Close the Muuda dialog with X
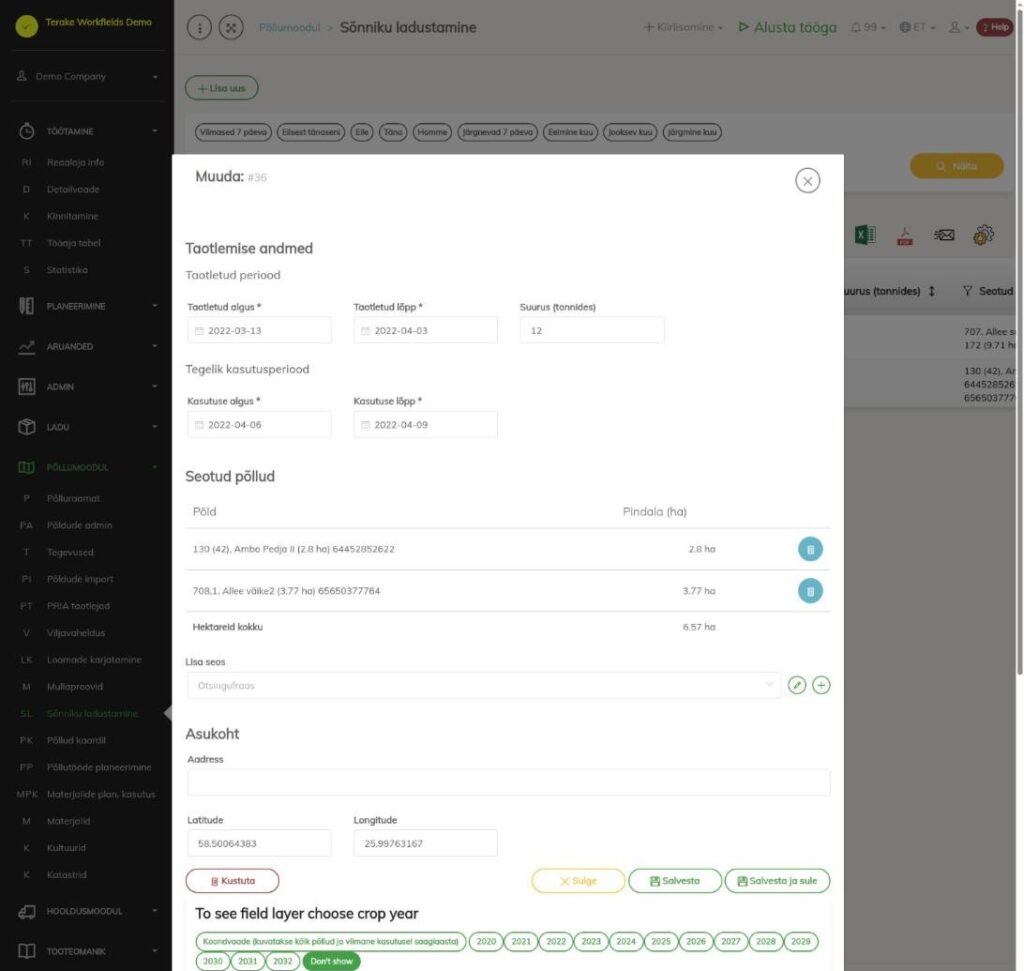This screenshot has width=1024, height=971. point(808,181)
